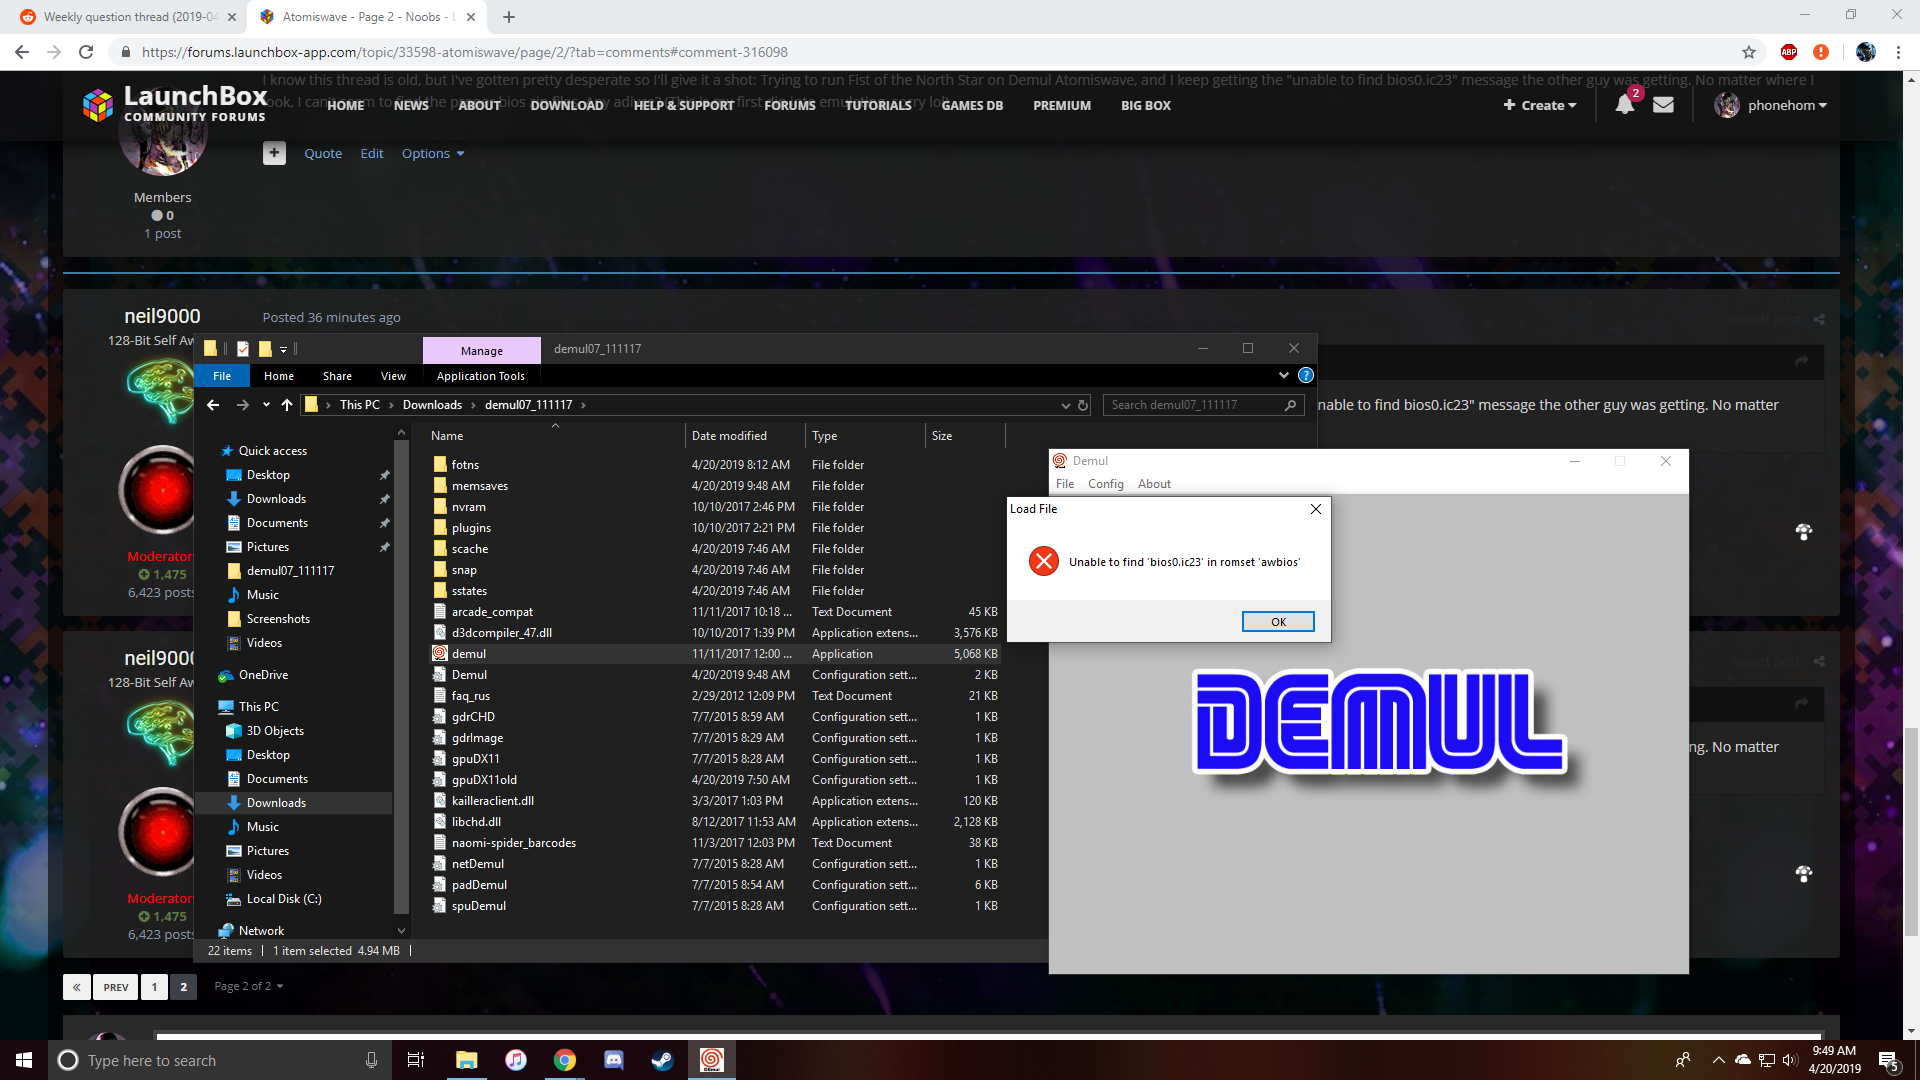
Task: Open the Config menu in Demul
Action: point(1106,484)
